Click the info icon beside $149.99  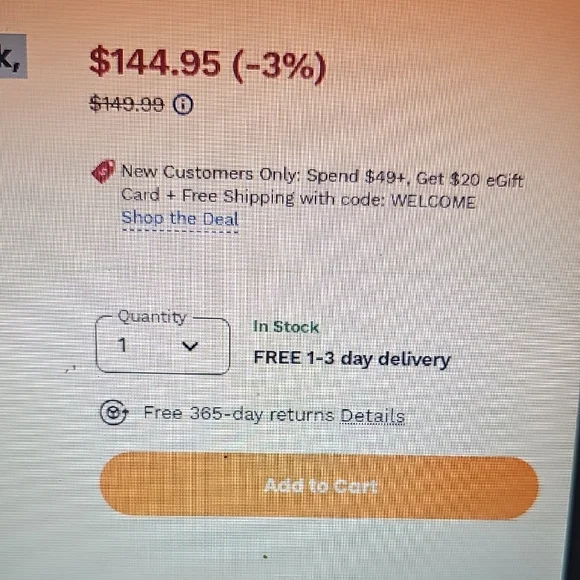tap(183, 105)
